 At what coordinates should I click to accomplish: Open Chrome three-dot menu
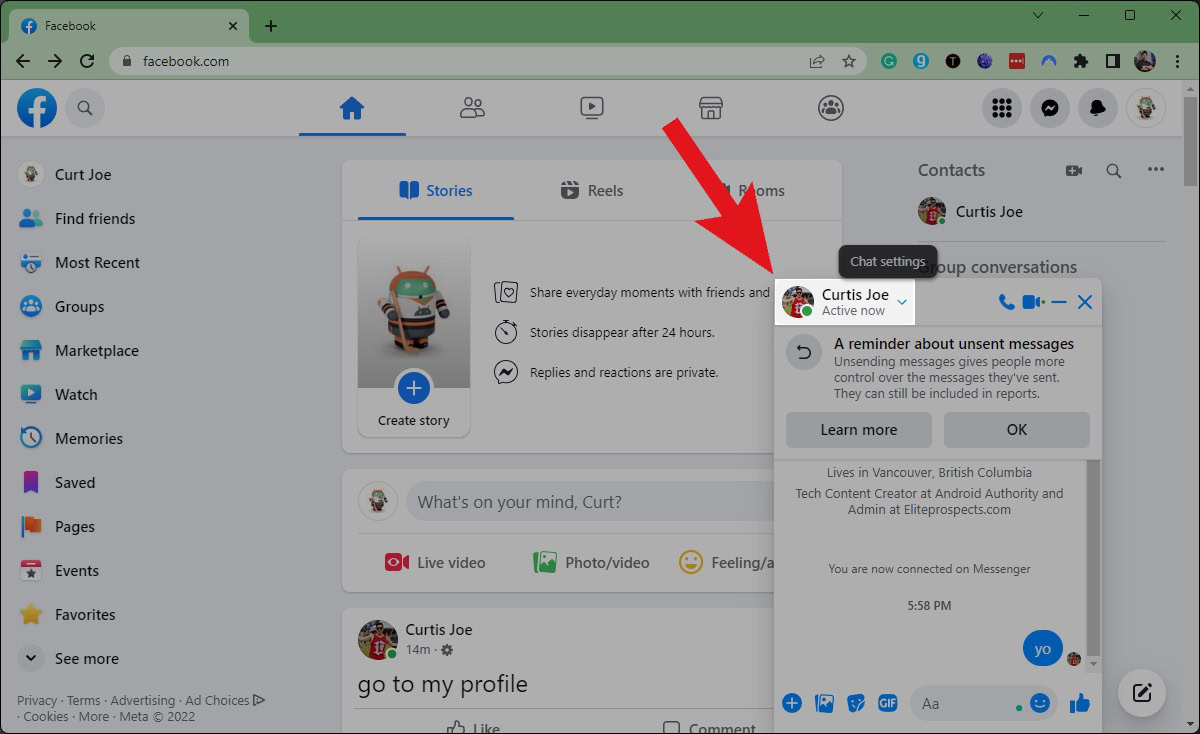(x=1179, y=61)
